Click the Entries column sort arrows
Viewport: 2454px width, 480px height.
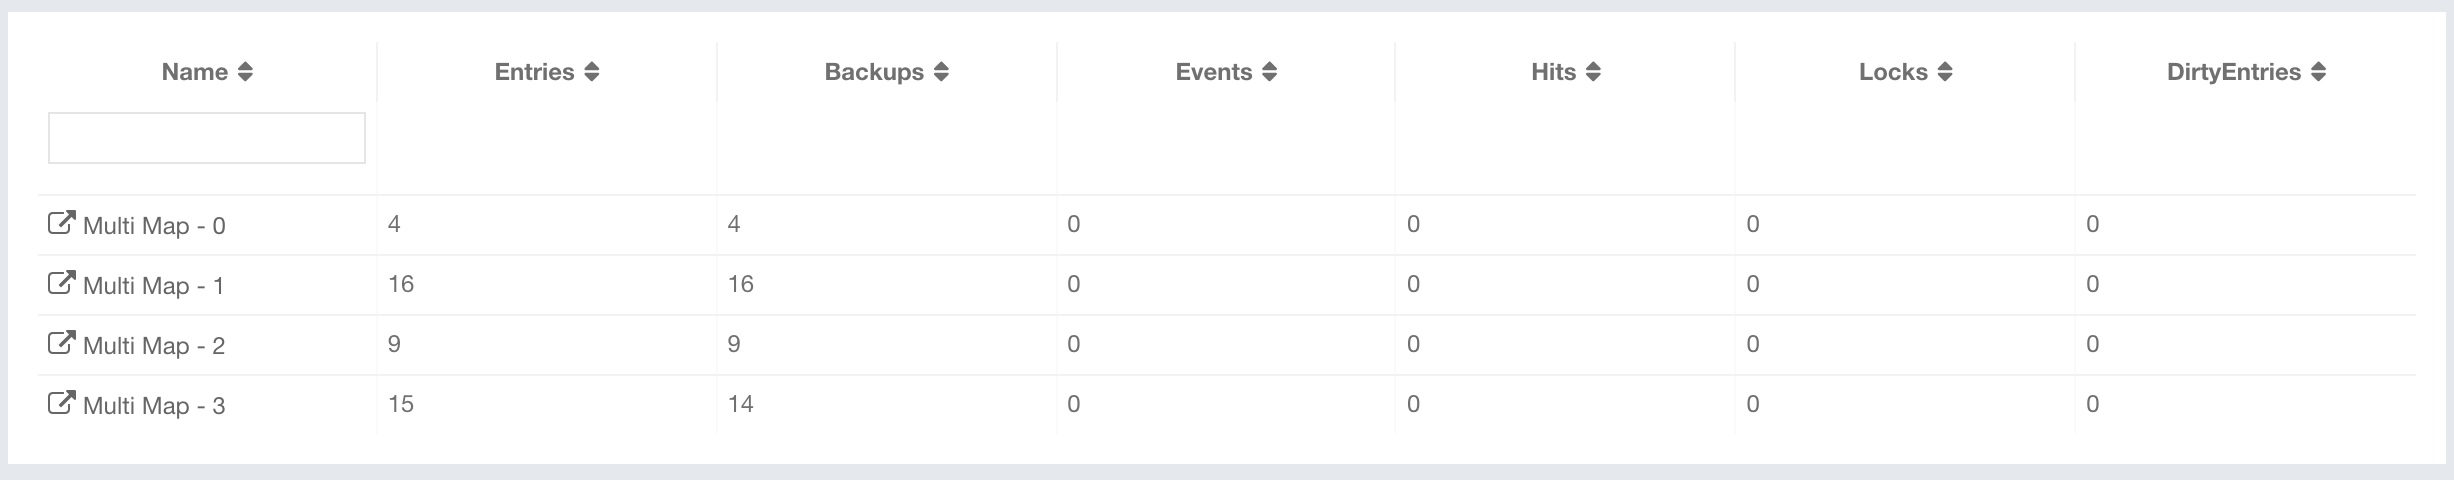[592, 72]
